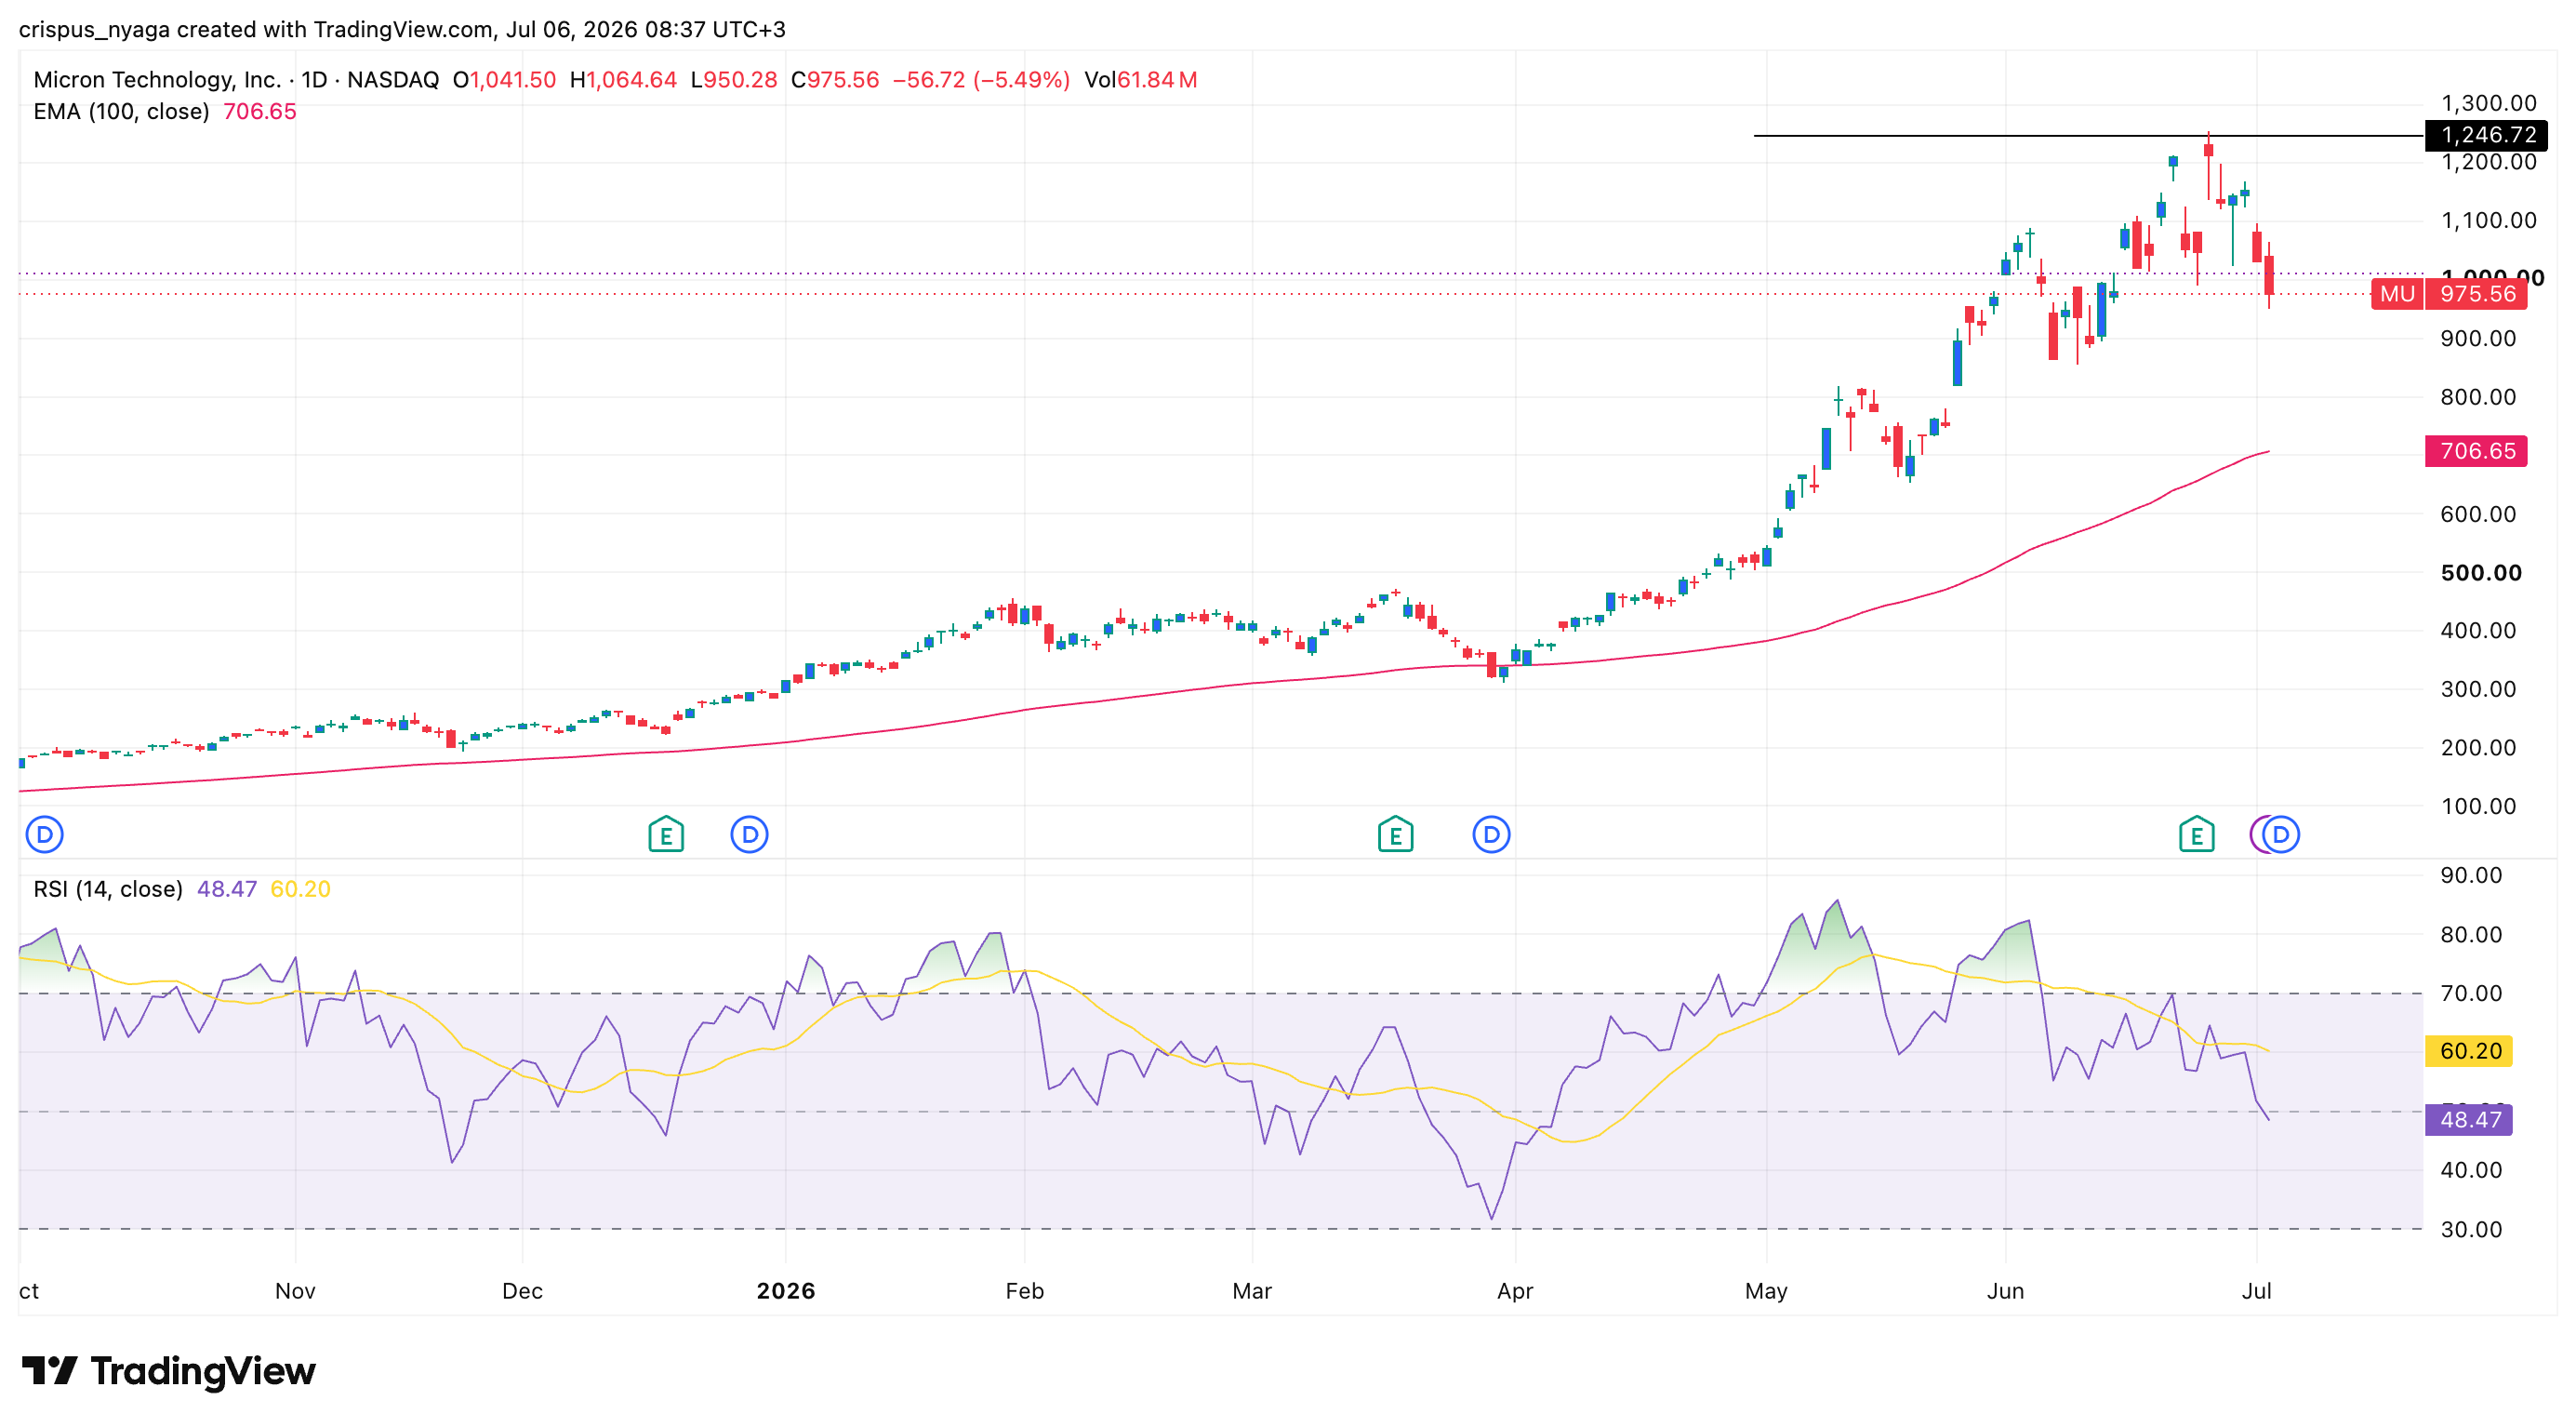Click the October dividend D marker
Viewport: 2576px width, 1427px height.
(44, 834)
